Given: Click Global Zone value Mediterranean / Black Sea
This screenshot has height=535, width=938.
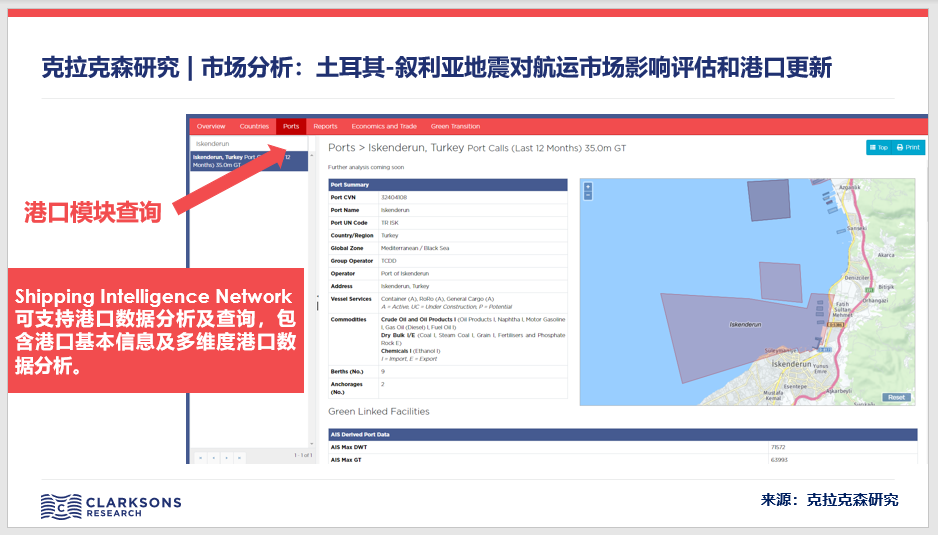Looking at the screenshot, I should click(x=415, y=248).
